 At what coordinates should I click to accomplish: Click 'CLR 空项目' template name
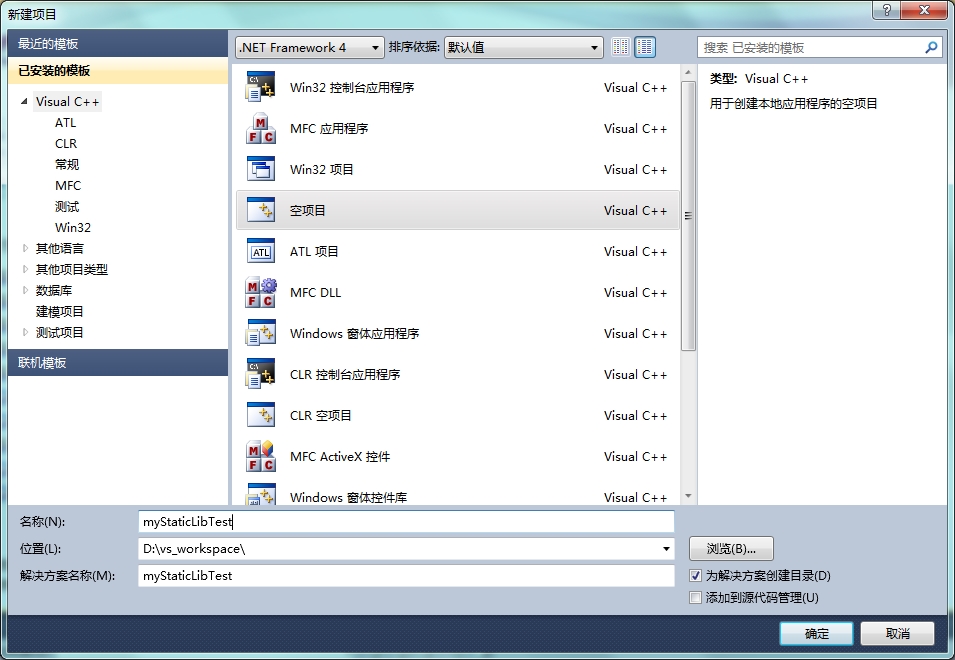click(320, 415)
